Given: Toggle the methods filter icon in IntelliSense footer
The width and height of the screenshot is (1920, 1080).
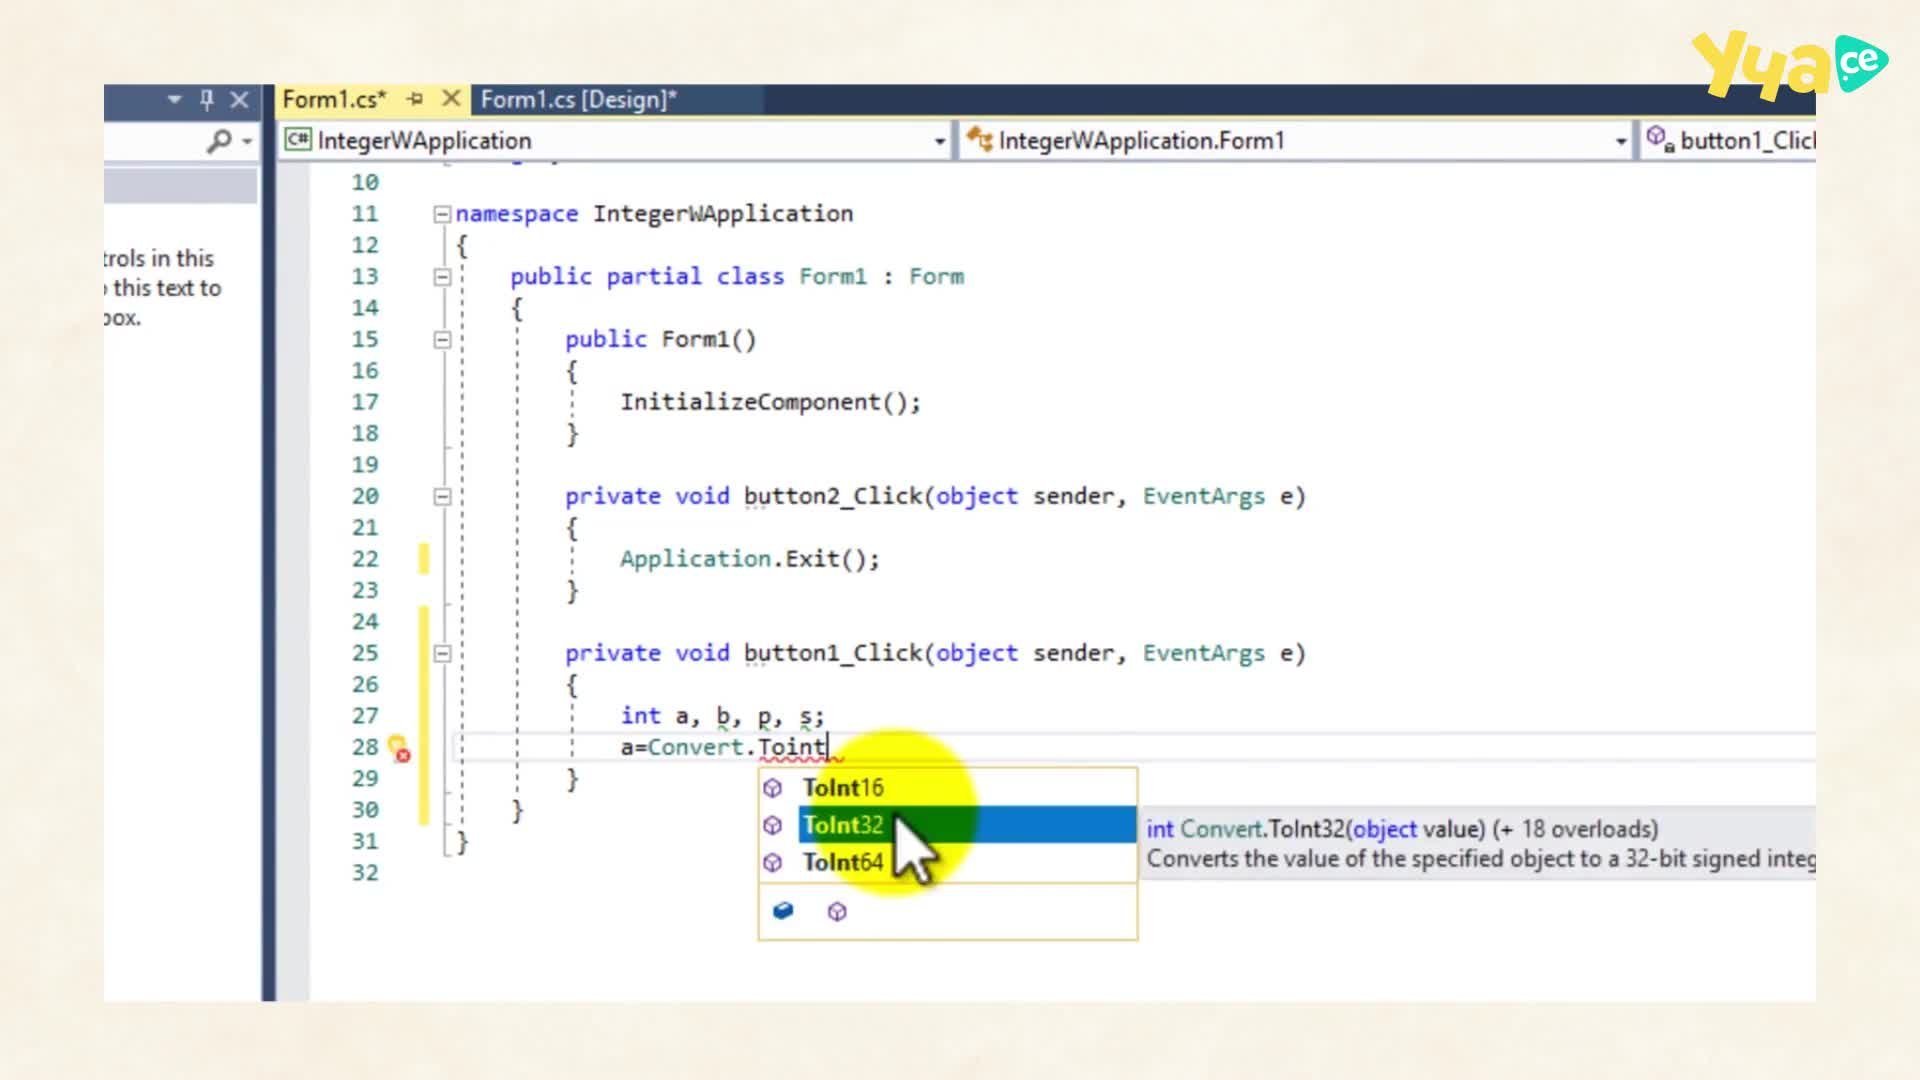Looking at the screenshot, I should (837, 911).
